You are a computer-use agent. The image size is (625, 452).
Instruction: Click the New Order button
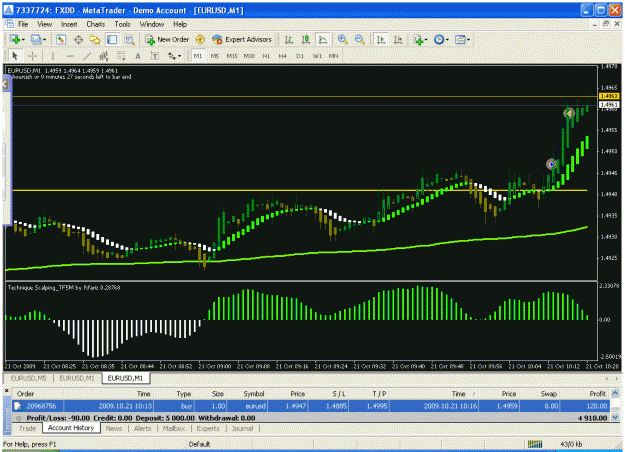click(167, 39)
